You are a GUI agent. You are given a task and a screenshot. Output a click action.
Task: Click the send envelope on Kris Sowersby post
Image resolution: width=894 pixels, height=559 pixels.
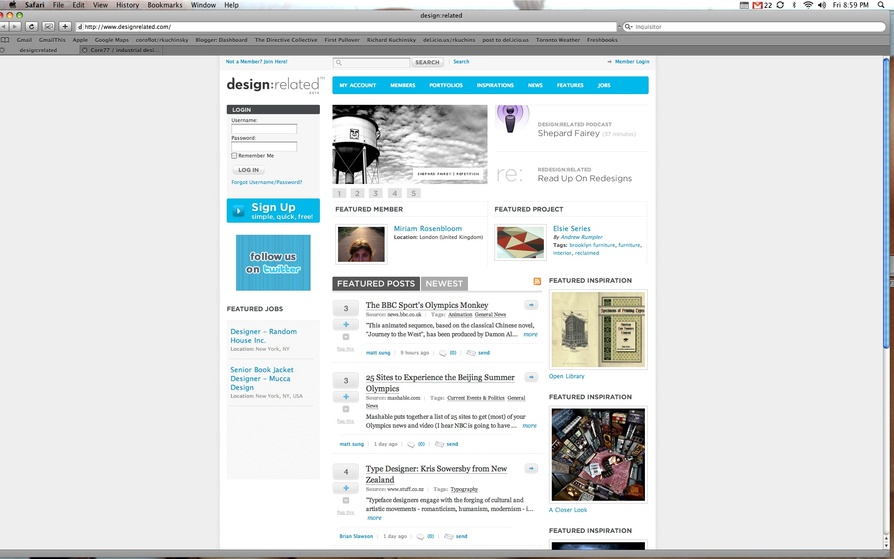click(x=449, y=536)
